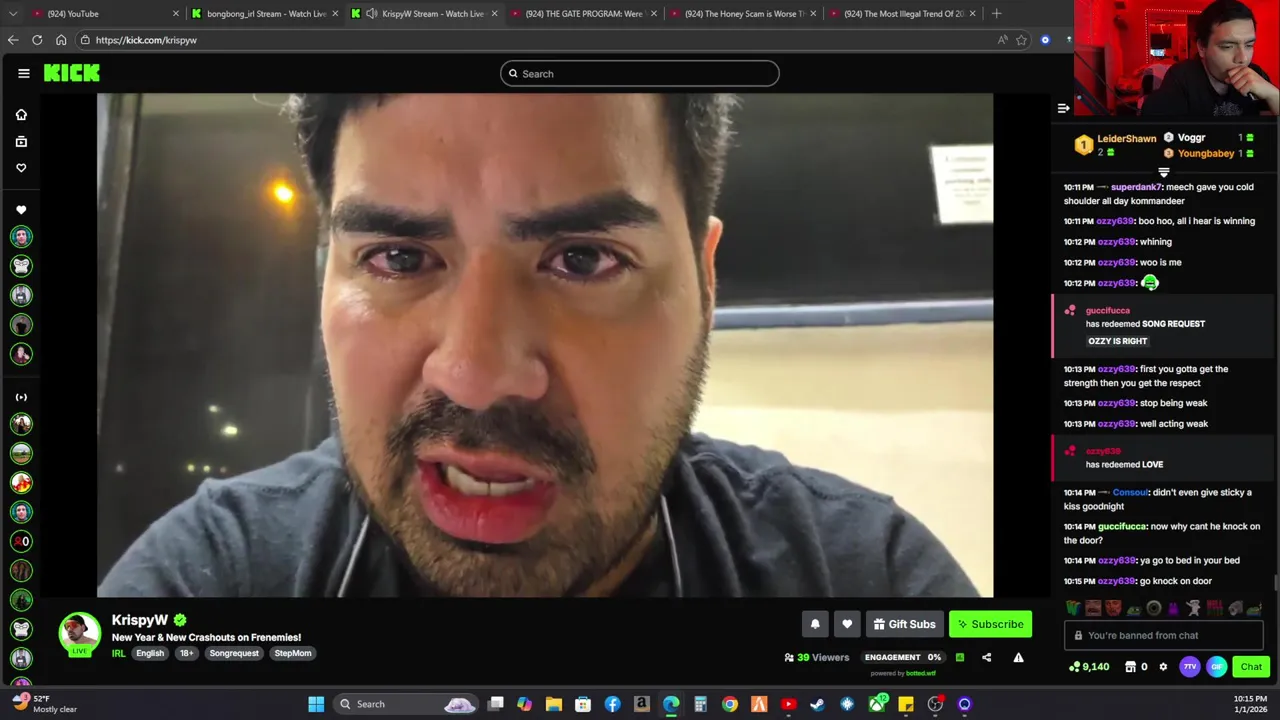Open Windows taskbar Search

pyautogui.click(x=406, y=704)
